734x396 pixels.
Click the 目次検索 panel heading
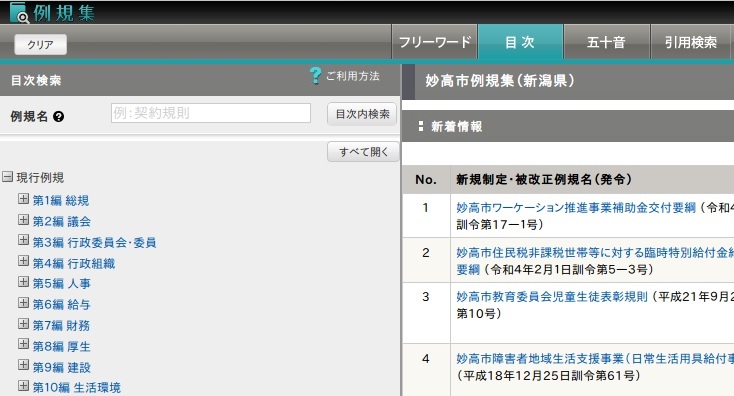(36, 81)
